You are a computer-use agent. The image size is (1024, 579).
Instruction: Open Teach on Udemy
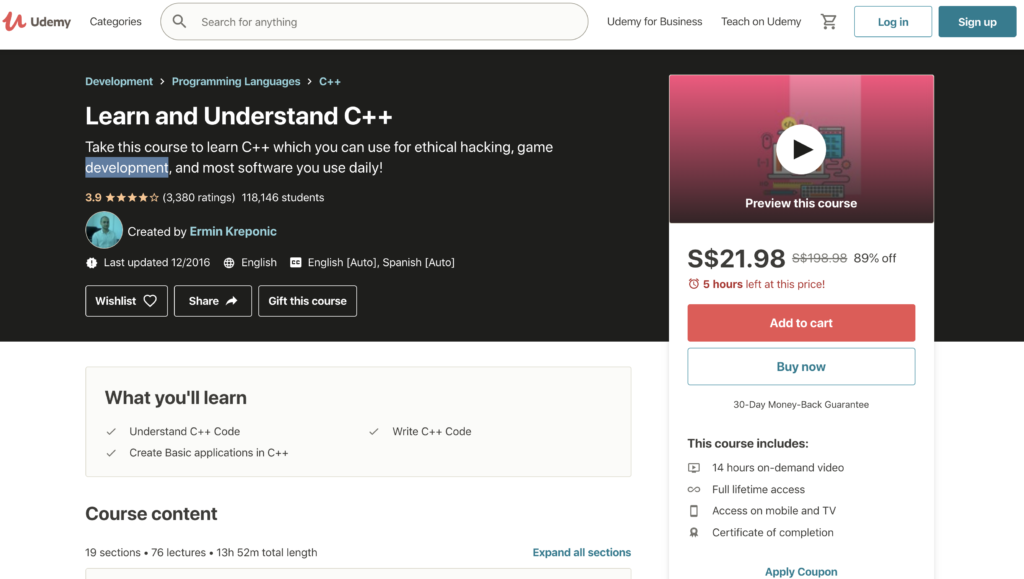click(x=761, y=22)
